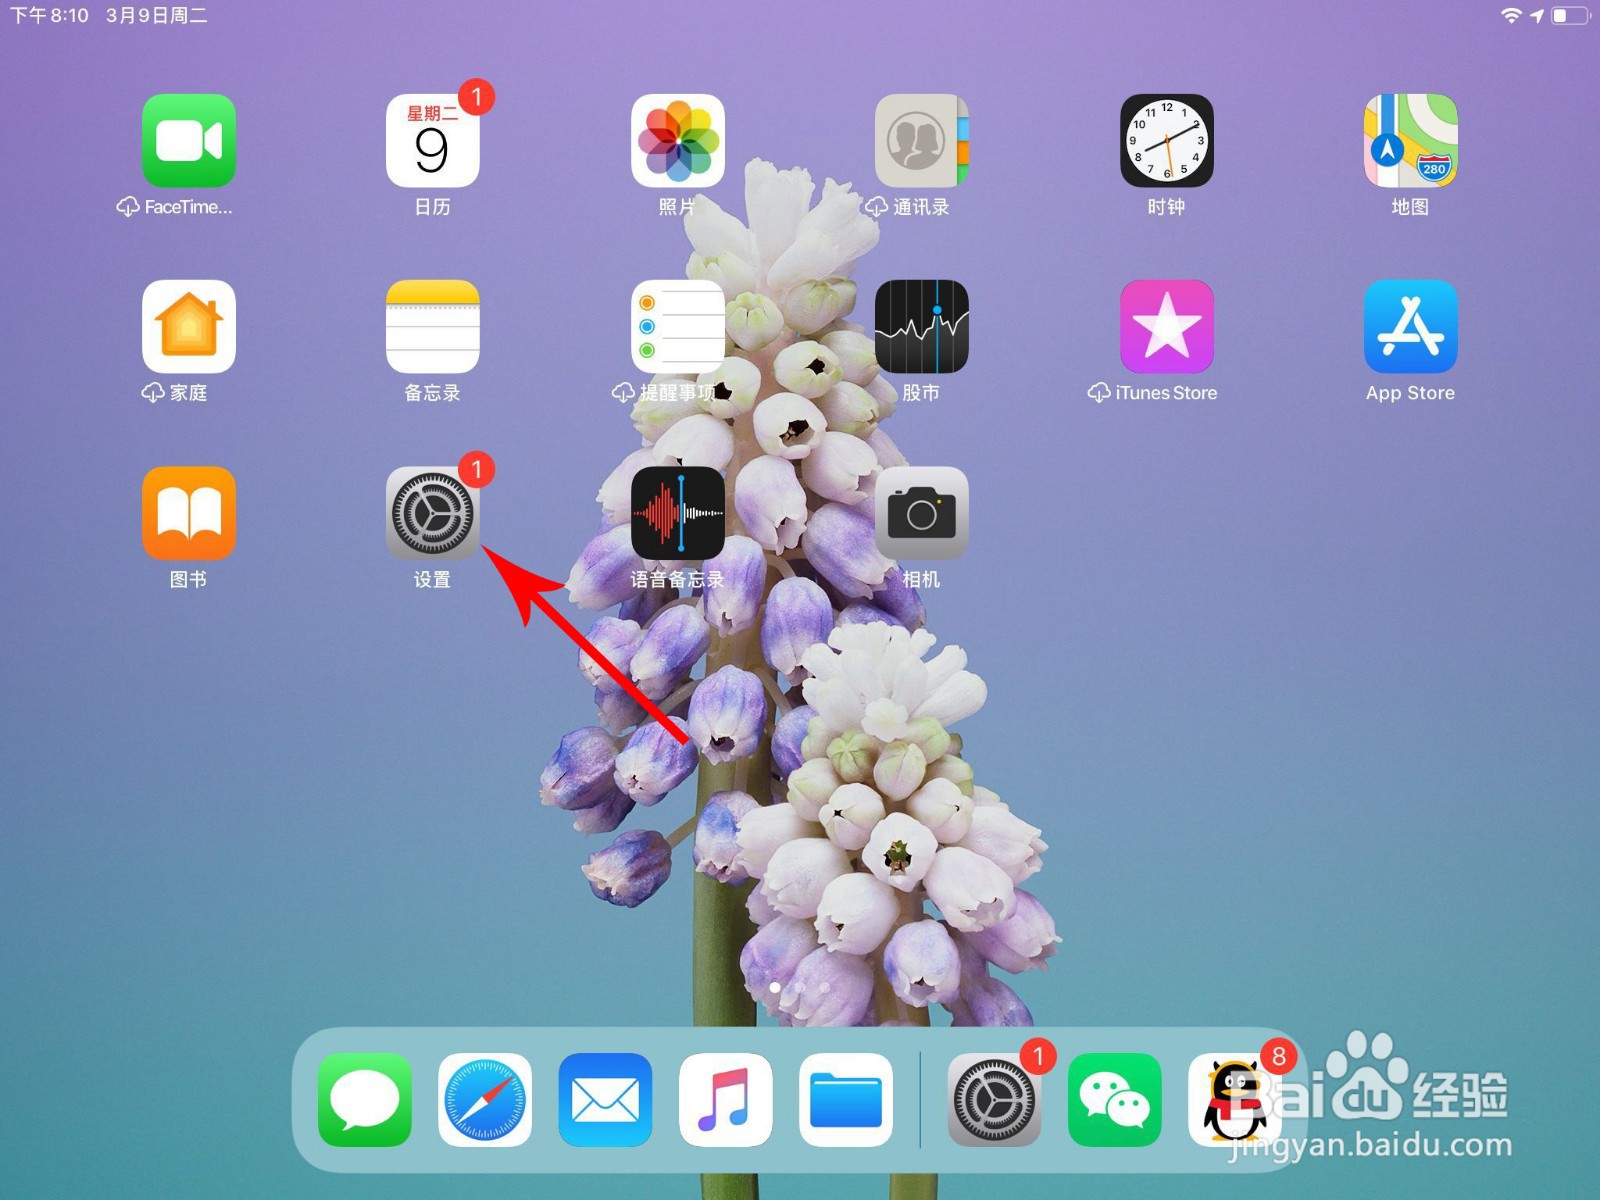Launch WeChat from the dock
Screen dimensions: 1600x1200
pos(1114,1100)
